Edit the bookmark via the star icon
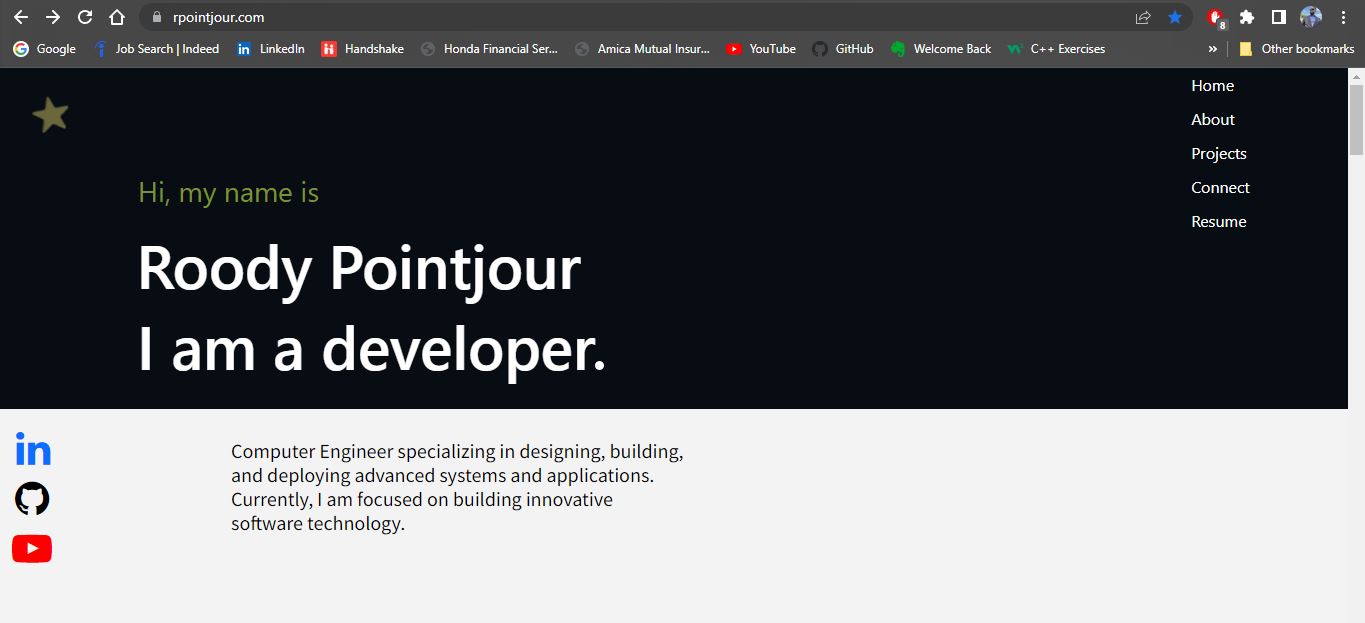The height and width of the screenshot is (623, 1365). tap(1174, 17)
